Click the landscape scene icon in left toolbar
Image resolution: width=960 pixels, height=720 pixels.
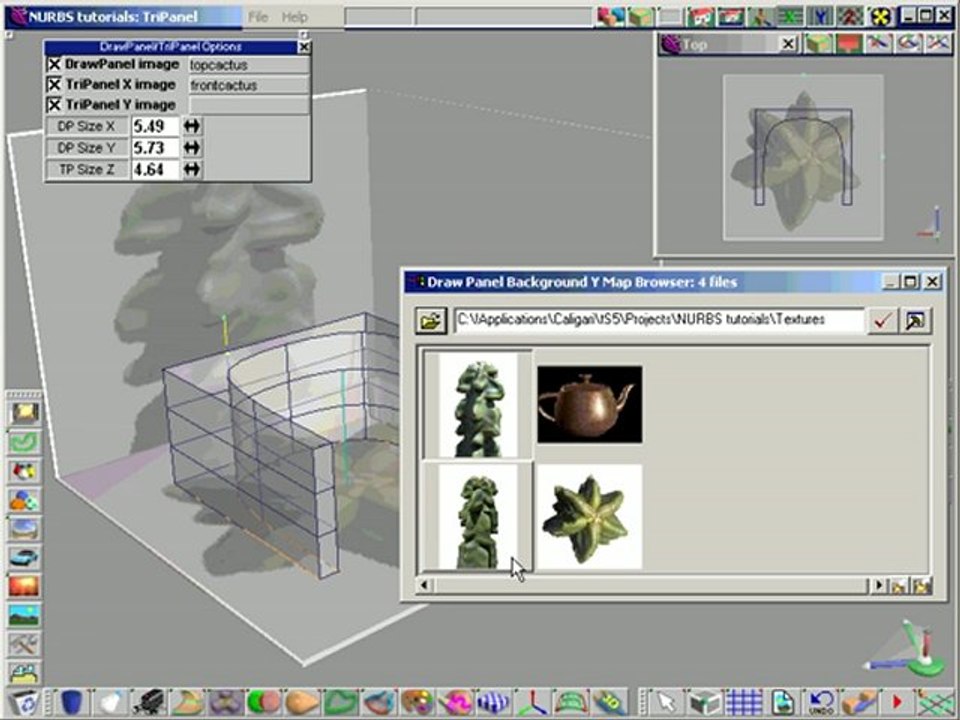[x=24, y=615]
